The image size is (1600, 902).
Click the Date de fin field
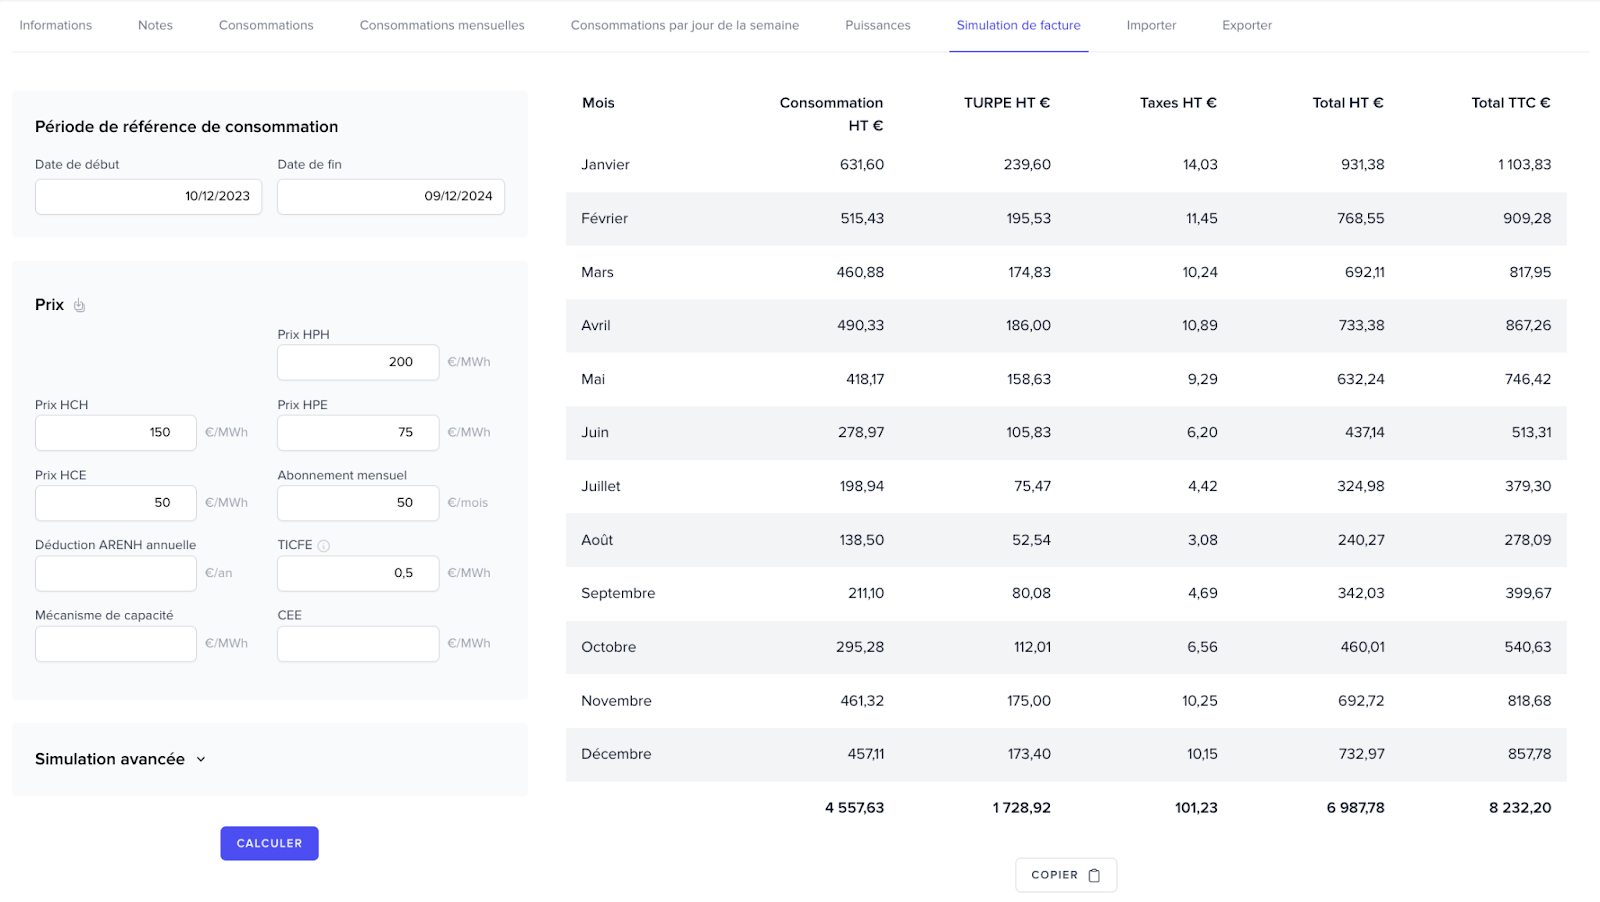coord(391,196)
